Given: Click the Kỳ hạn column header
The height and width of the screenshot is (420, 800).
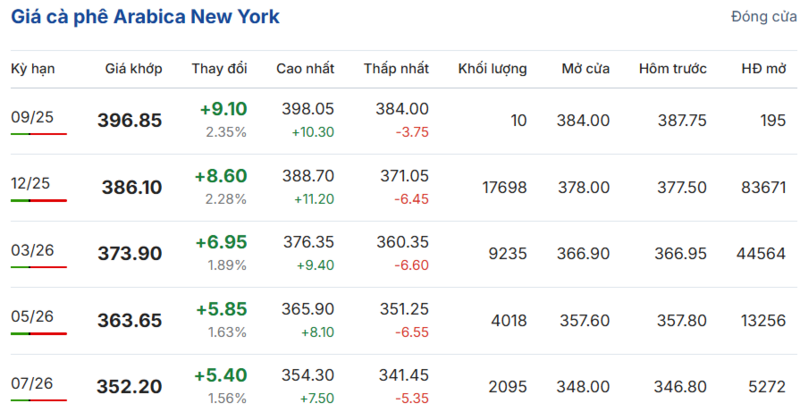Looking at the screenshot, I should coord(32,68).
